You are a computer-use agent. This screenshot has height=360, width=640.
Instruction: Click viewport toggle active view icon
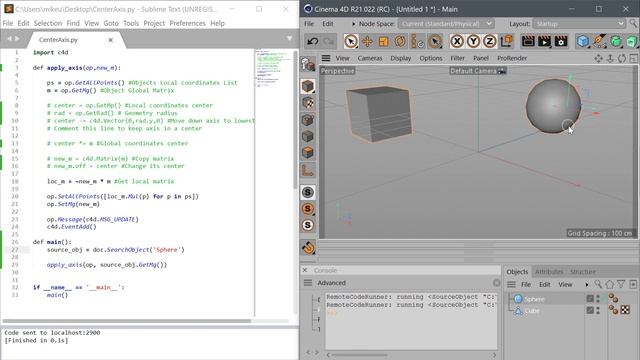tap(633, 58)
